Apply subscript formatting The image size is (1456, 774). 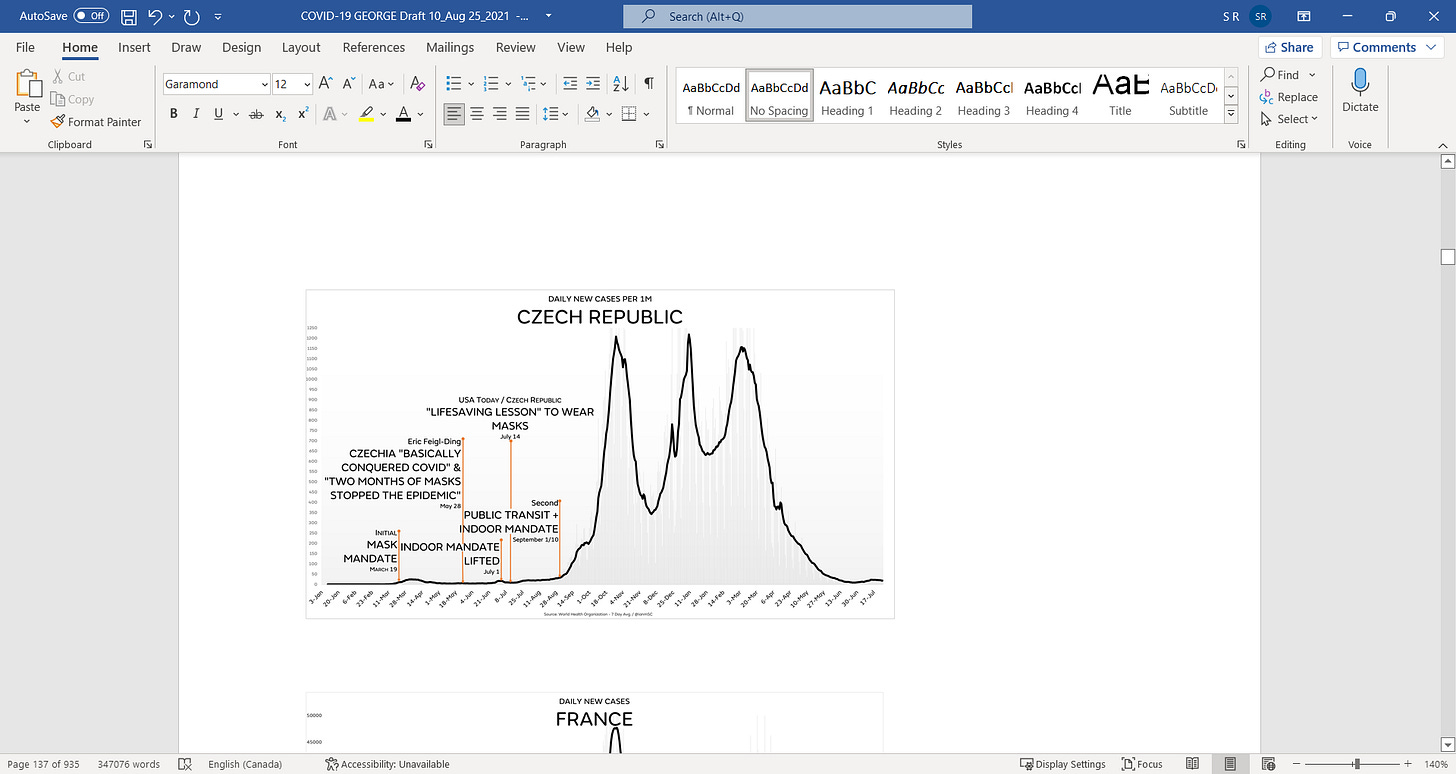(x=281, y=114)
